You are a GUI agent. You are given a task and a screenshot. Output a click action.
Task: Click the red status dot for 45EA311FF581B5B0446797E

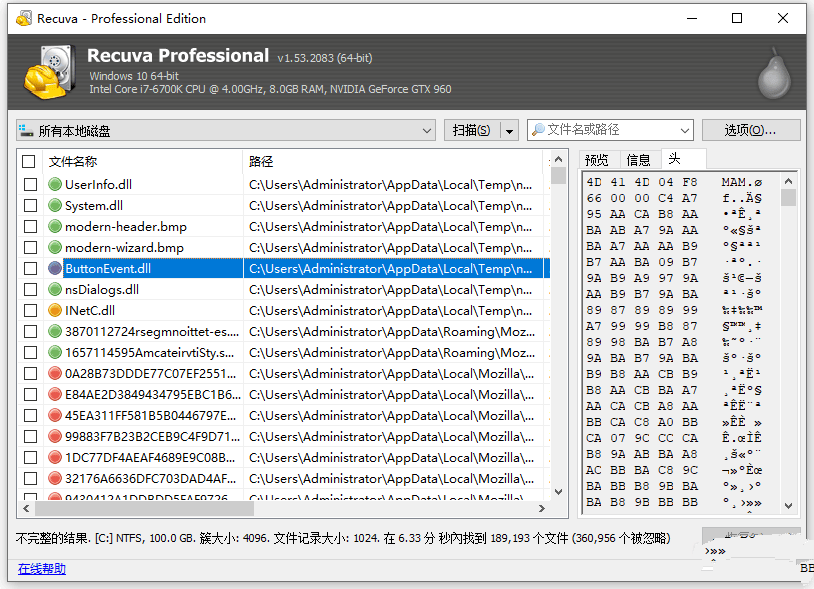55,415
